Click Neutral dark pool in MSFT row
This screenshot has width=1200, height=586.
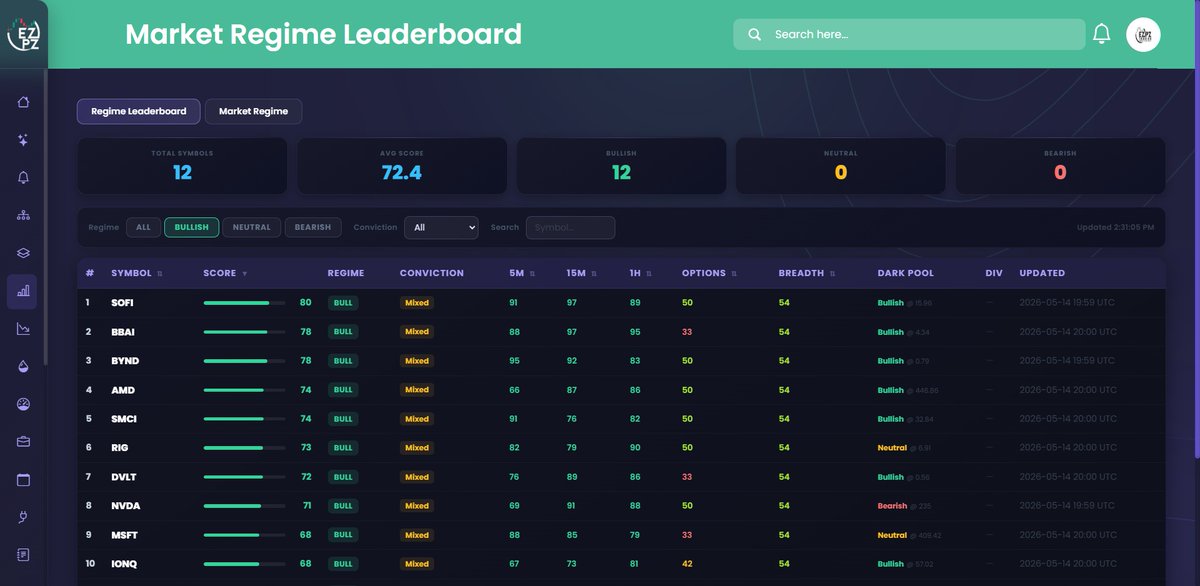[892, 535]
